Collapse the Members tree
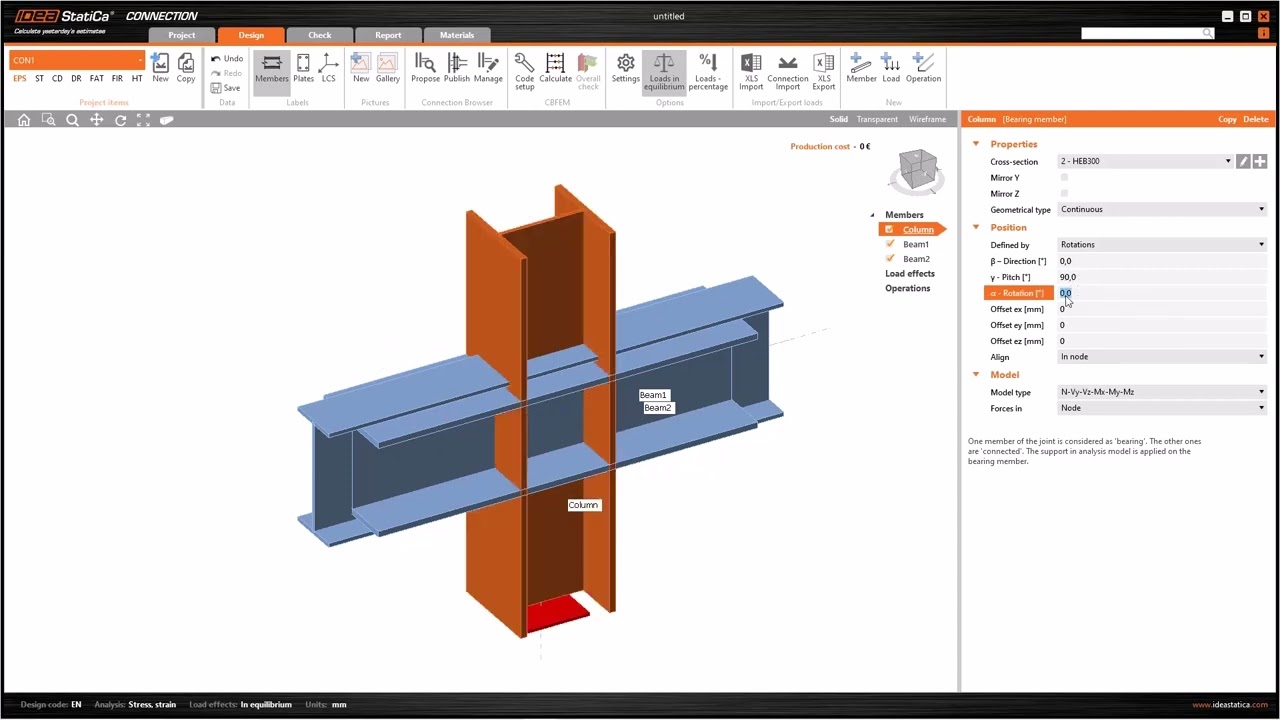The width and height of the screenshot is (1280, 720). [872, 215]
